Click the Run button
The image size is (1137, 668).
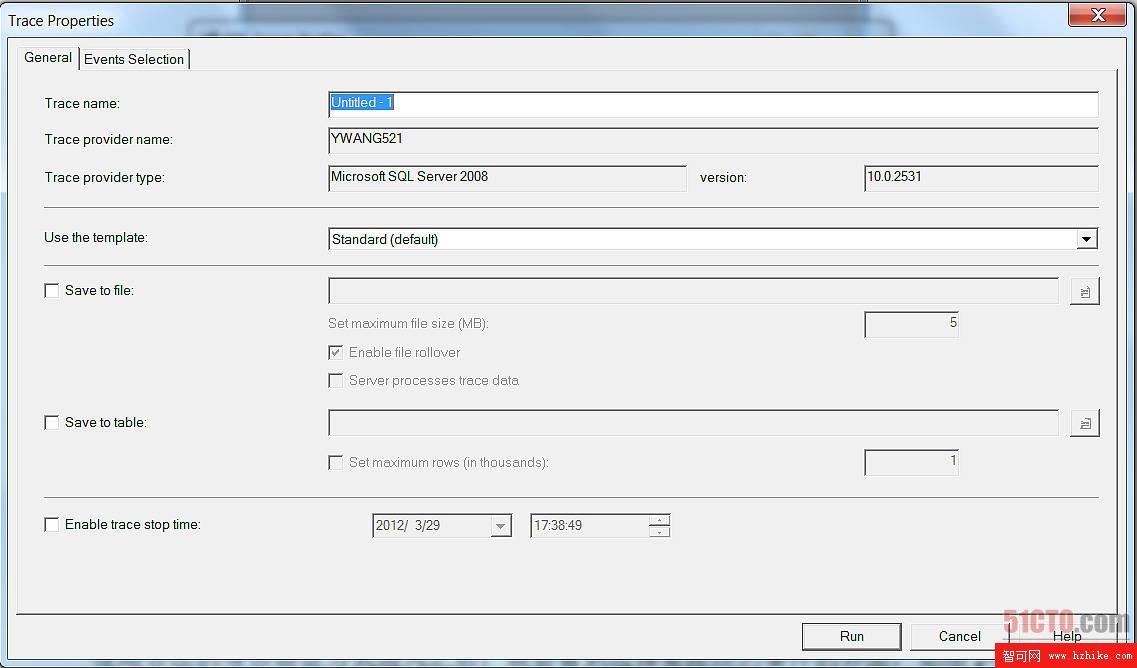coord(851,636)
